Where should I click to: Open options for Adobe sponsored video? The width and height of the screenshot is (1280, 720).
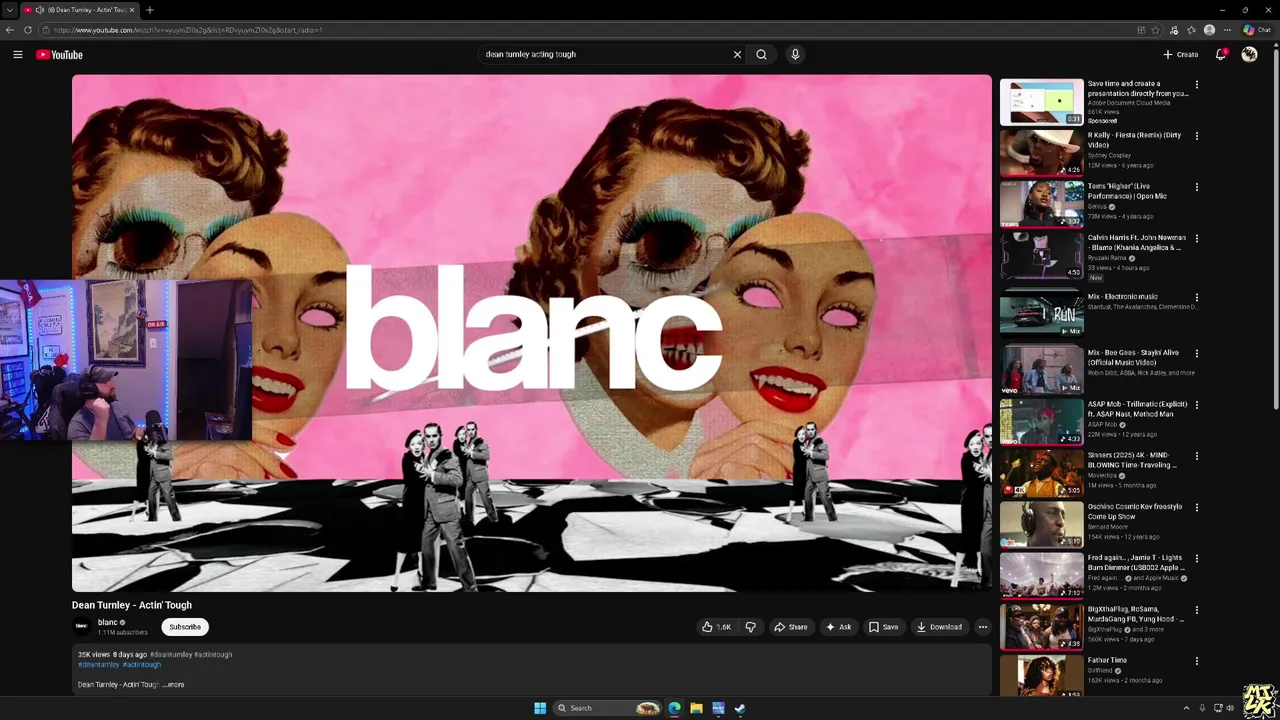pyautogui.click(x=1196, y=85)
